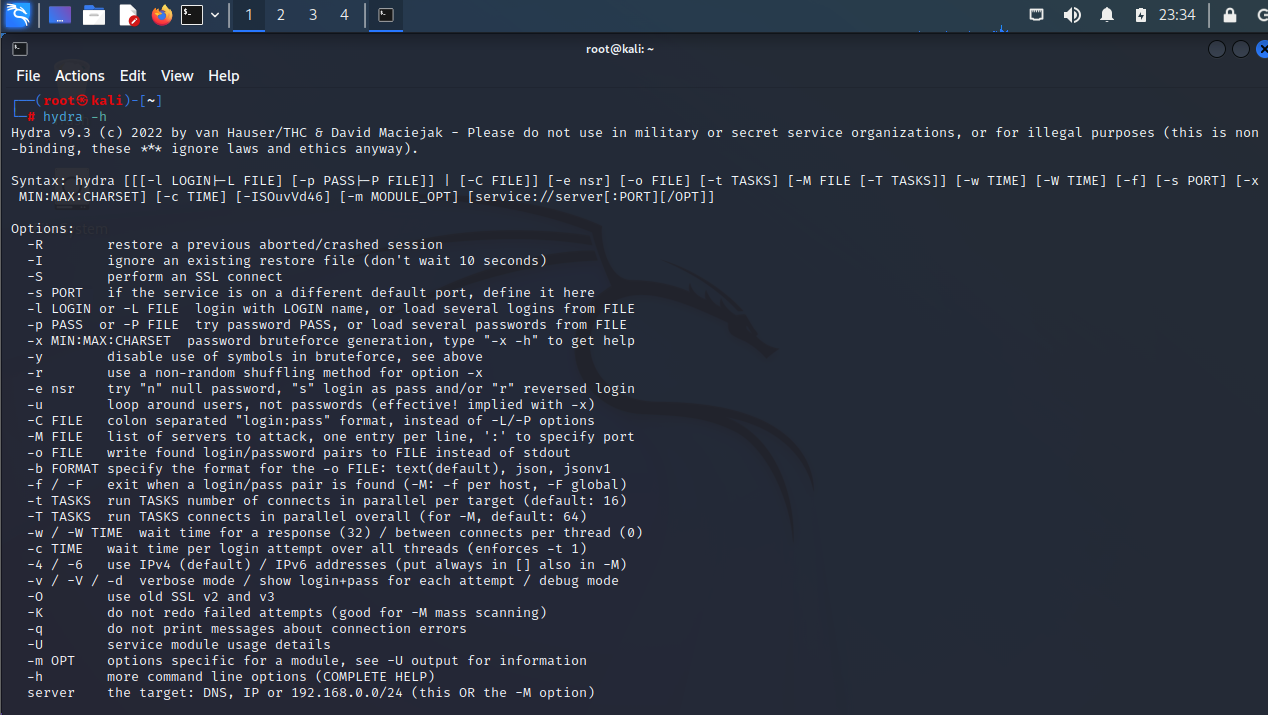Click the '-e nsr' option line
1268x715 pixels.
(331, 389)
